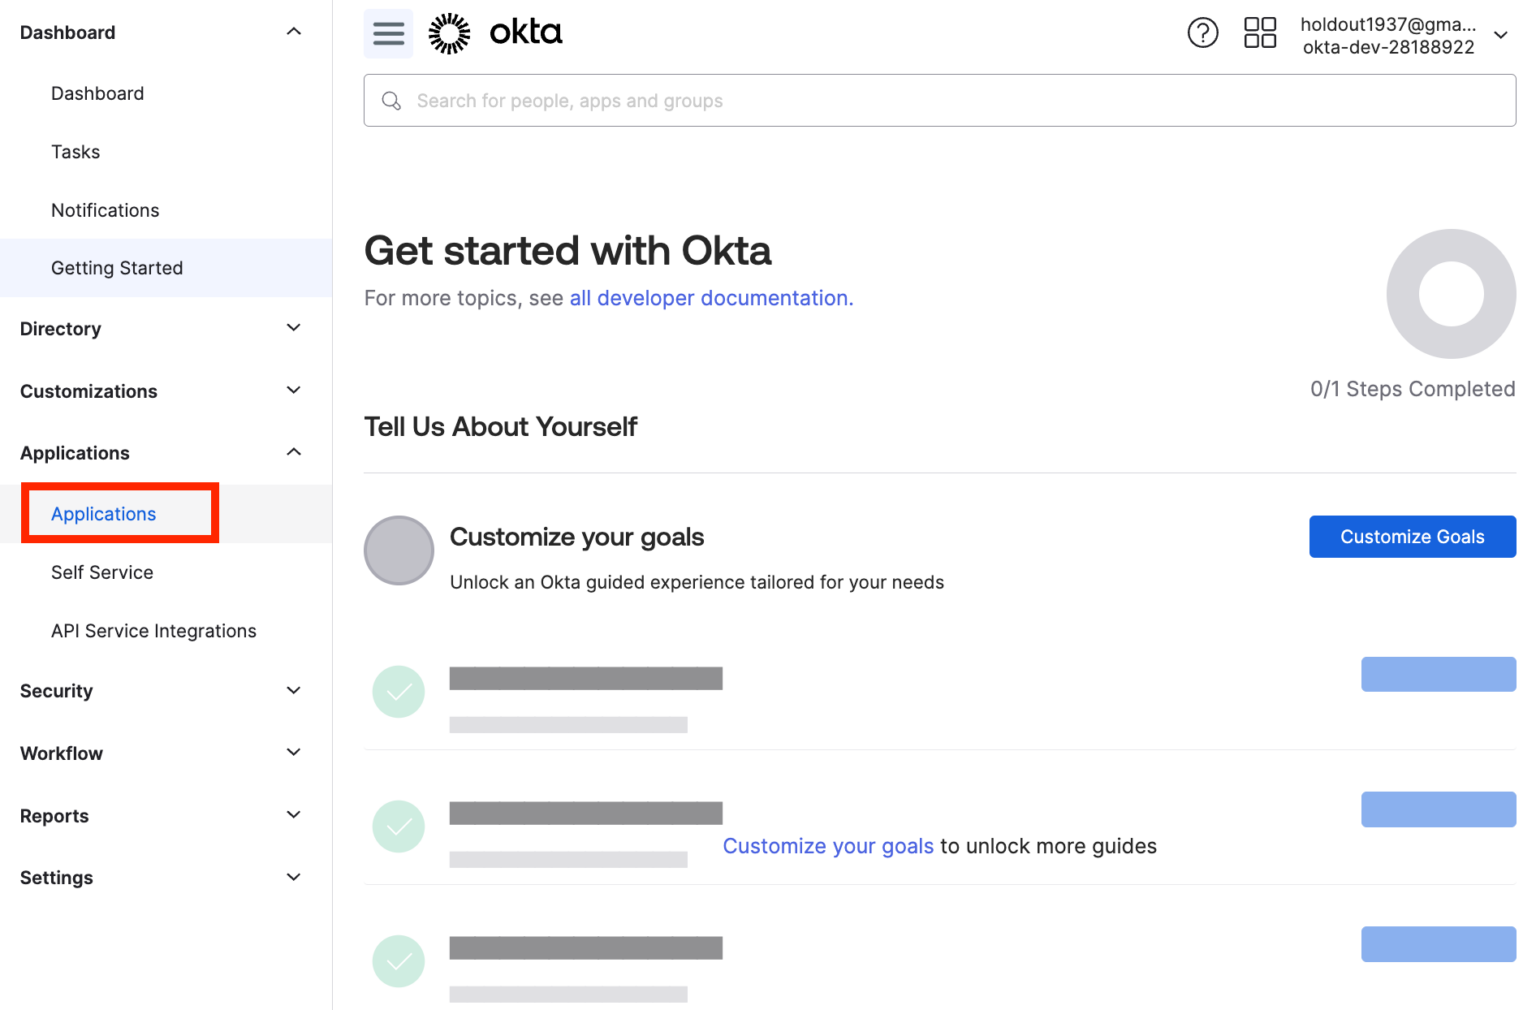The height and width of the screenshot is (1010, 1536).
Task: Click the circular avatar next to Customize your goals
Action: pos(399,551)
